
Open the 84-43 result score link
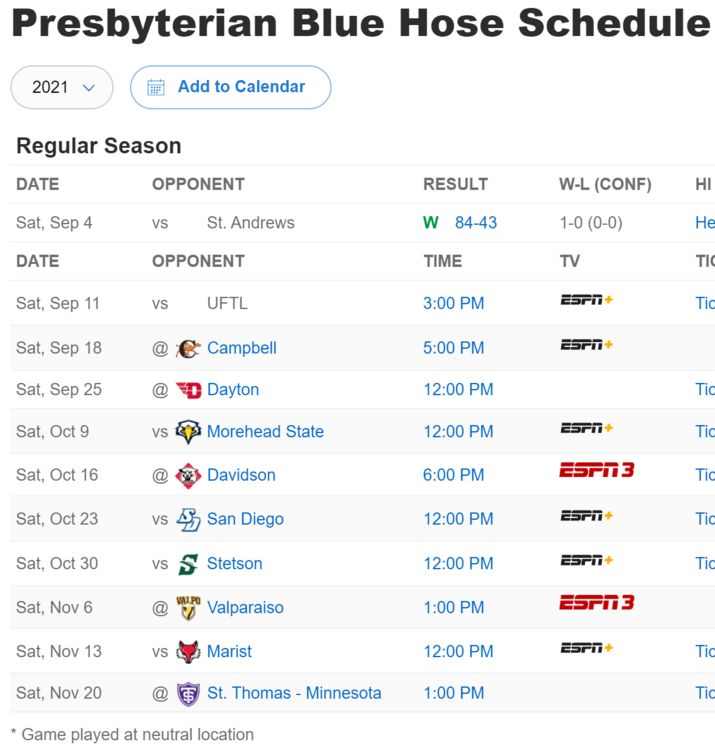click(x=475, y=223)
